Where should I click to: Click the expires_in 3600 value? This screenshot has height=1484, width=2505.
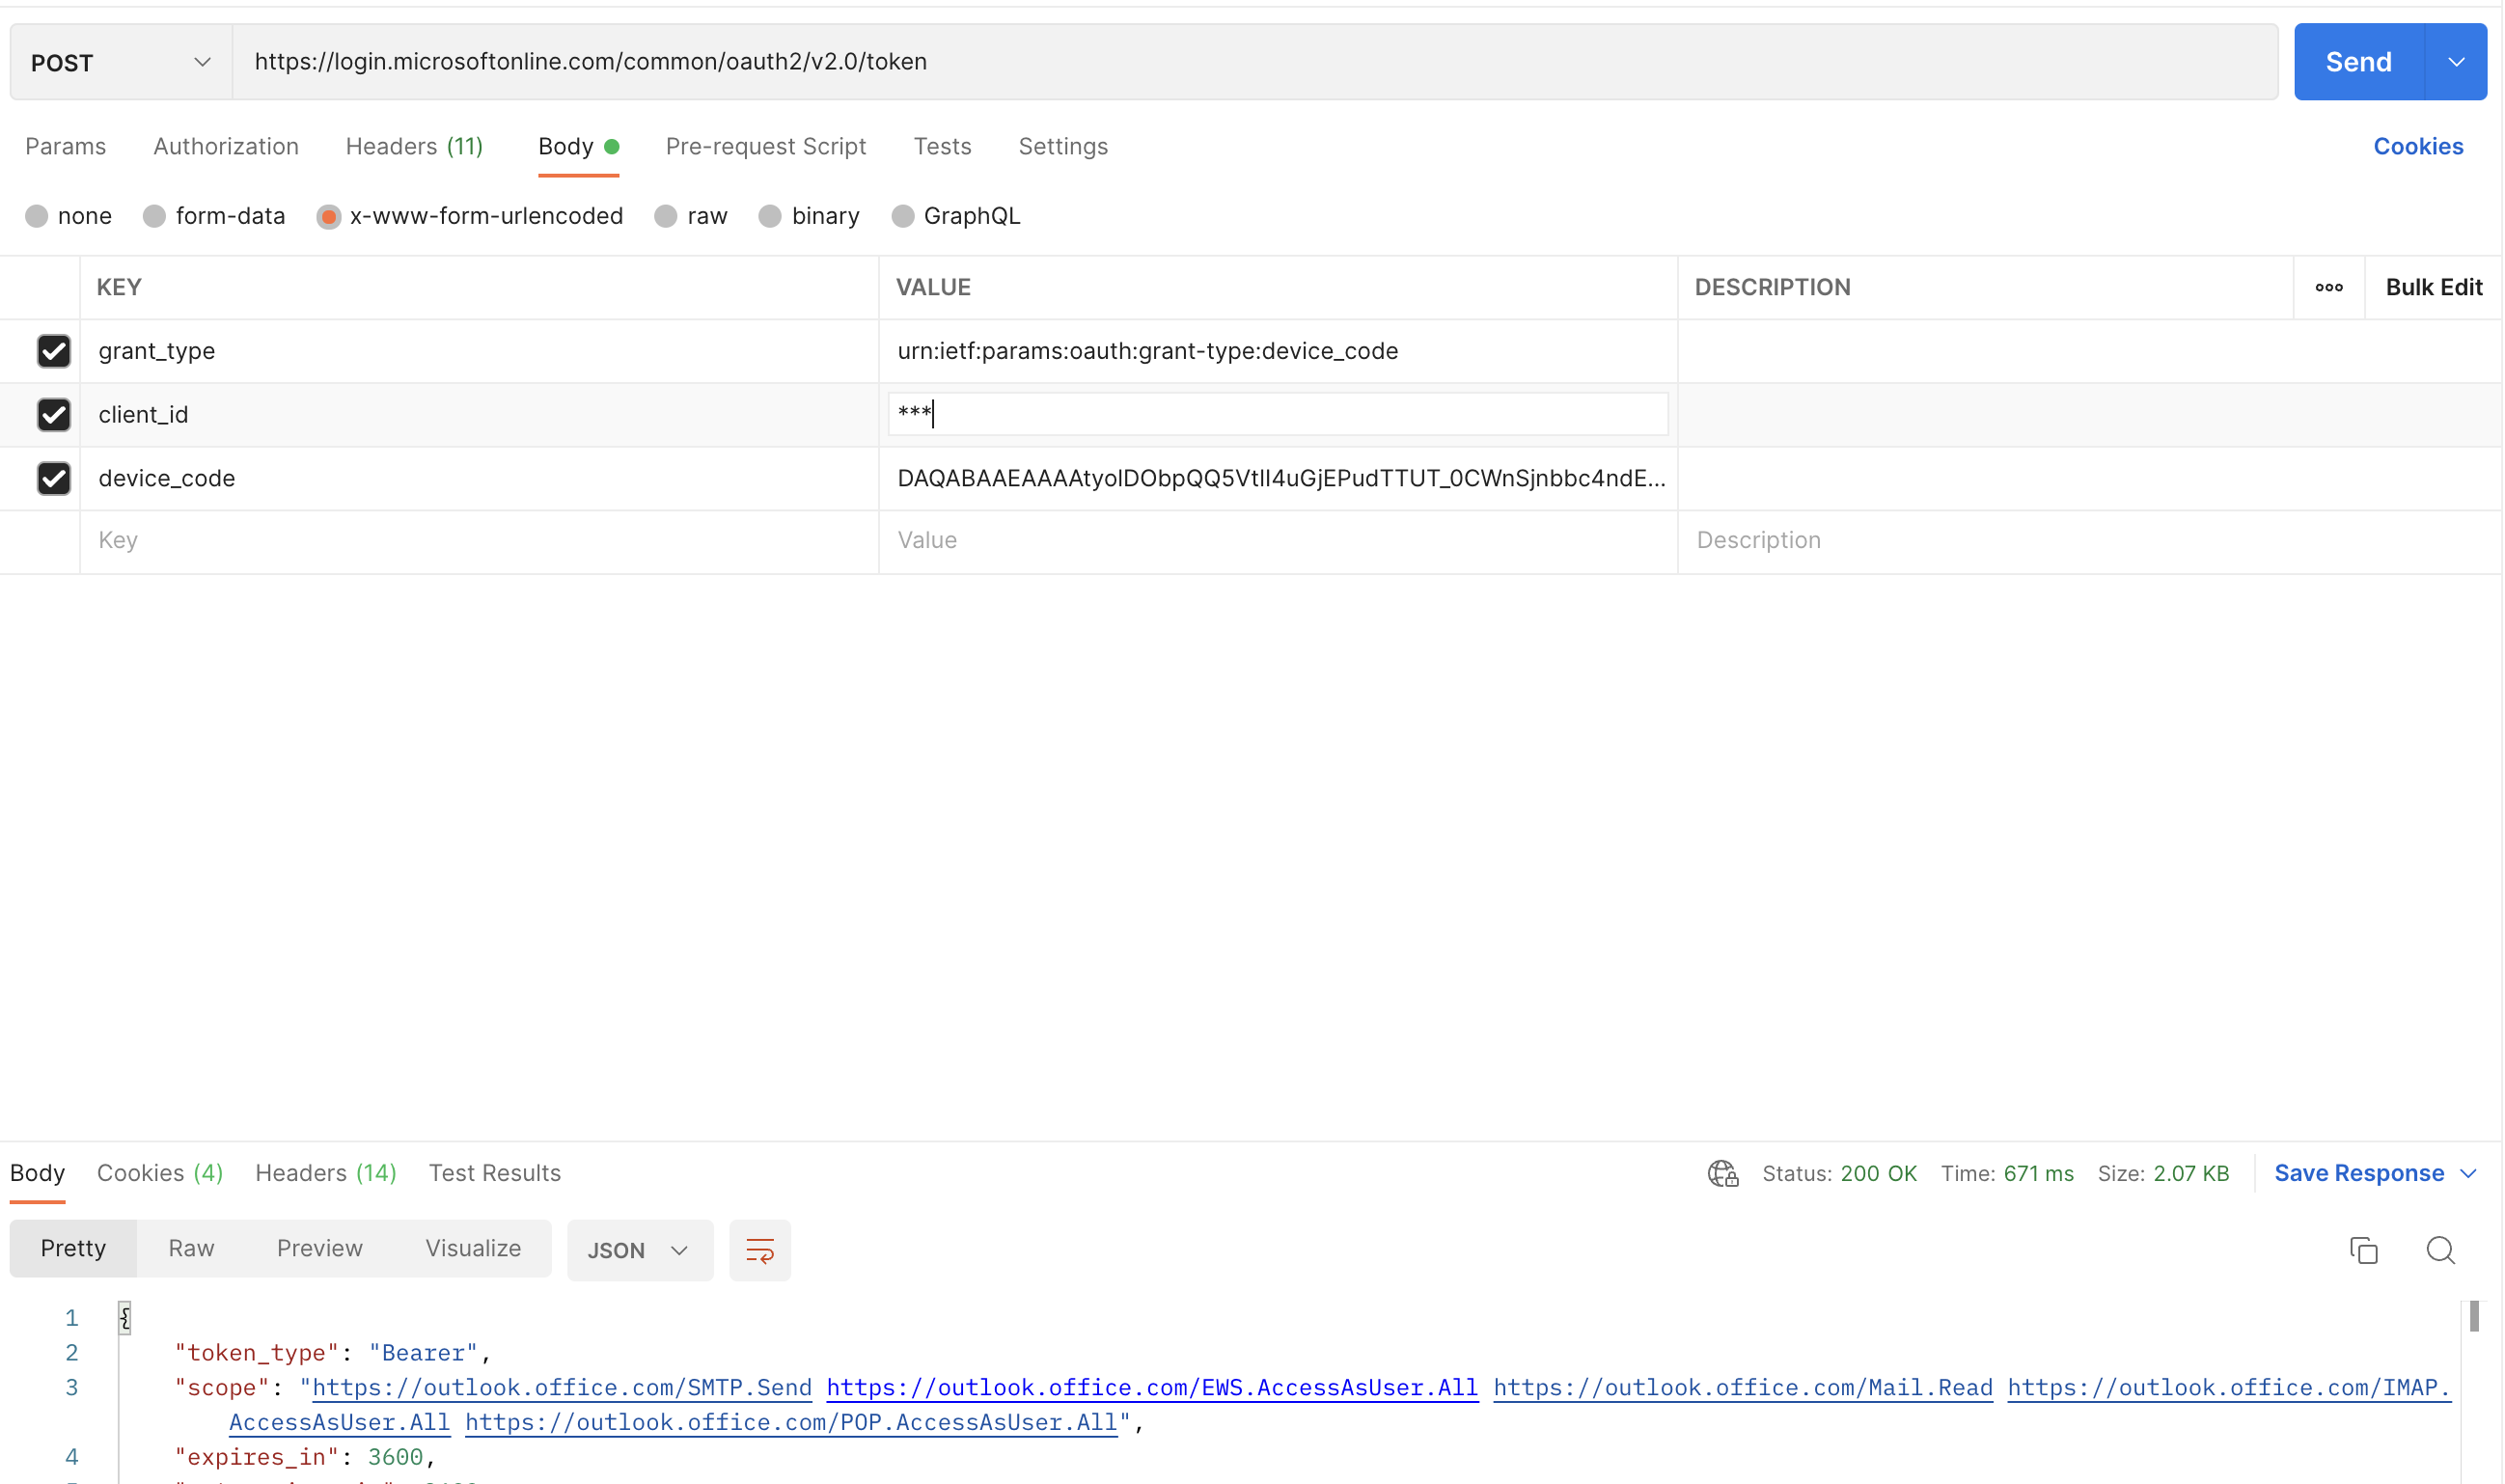click(x=396, y=1458)
